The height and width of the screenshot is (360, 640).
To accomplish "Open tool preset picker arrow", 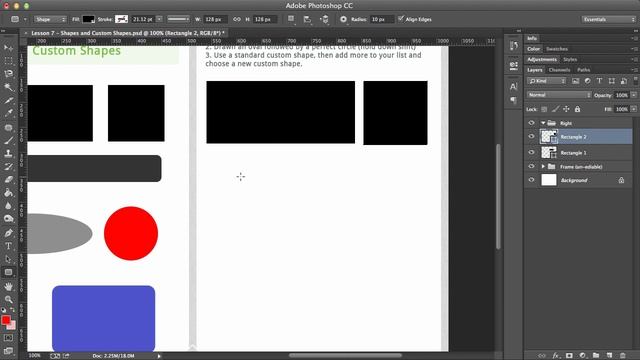I will point(25,19).
